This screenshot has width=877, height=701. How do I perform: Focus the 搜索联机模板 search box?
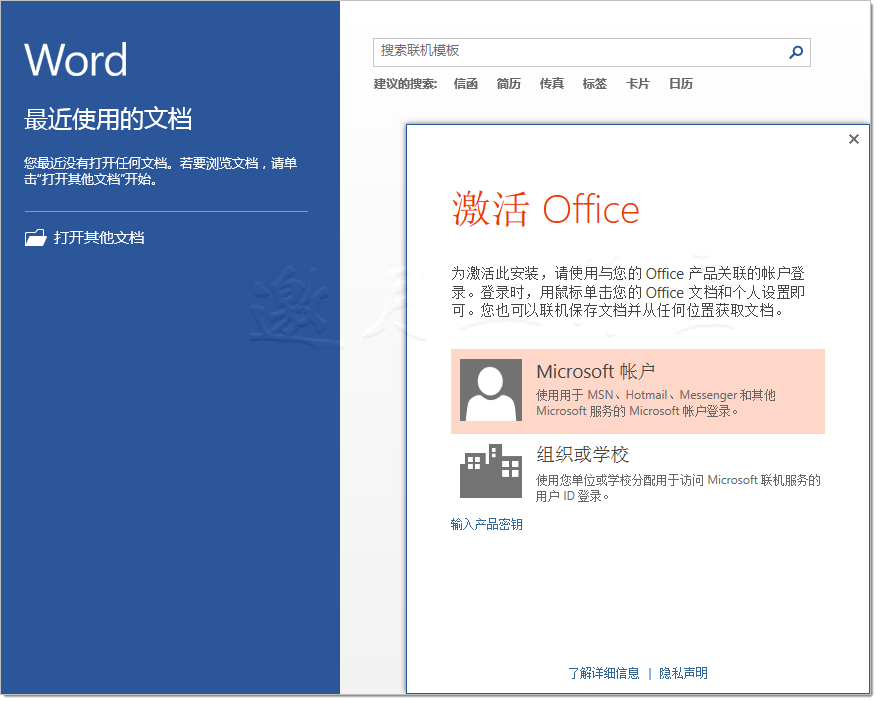591,52
